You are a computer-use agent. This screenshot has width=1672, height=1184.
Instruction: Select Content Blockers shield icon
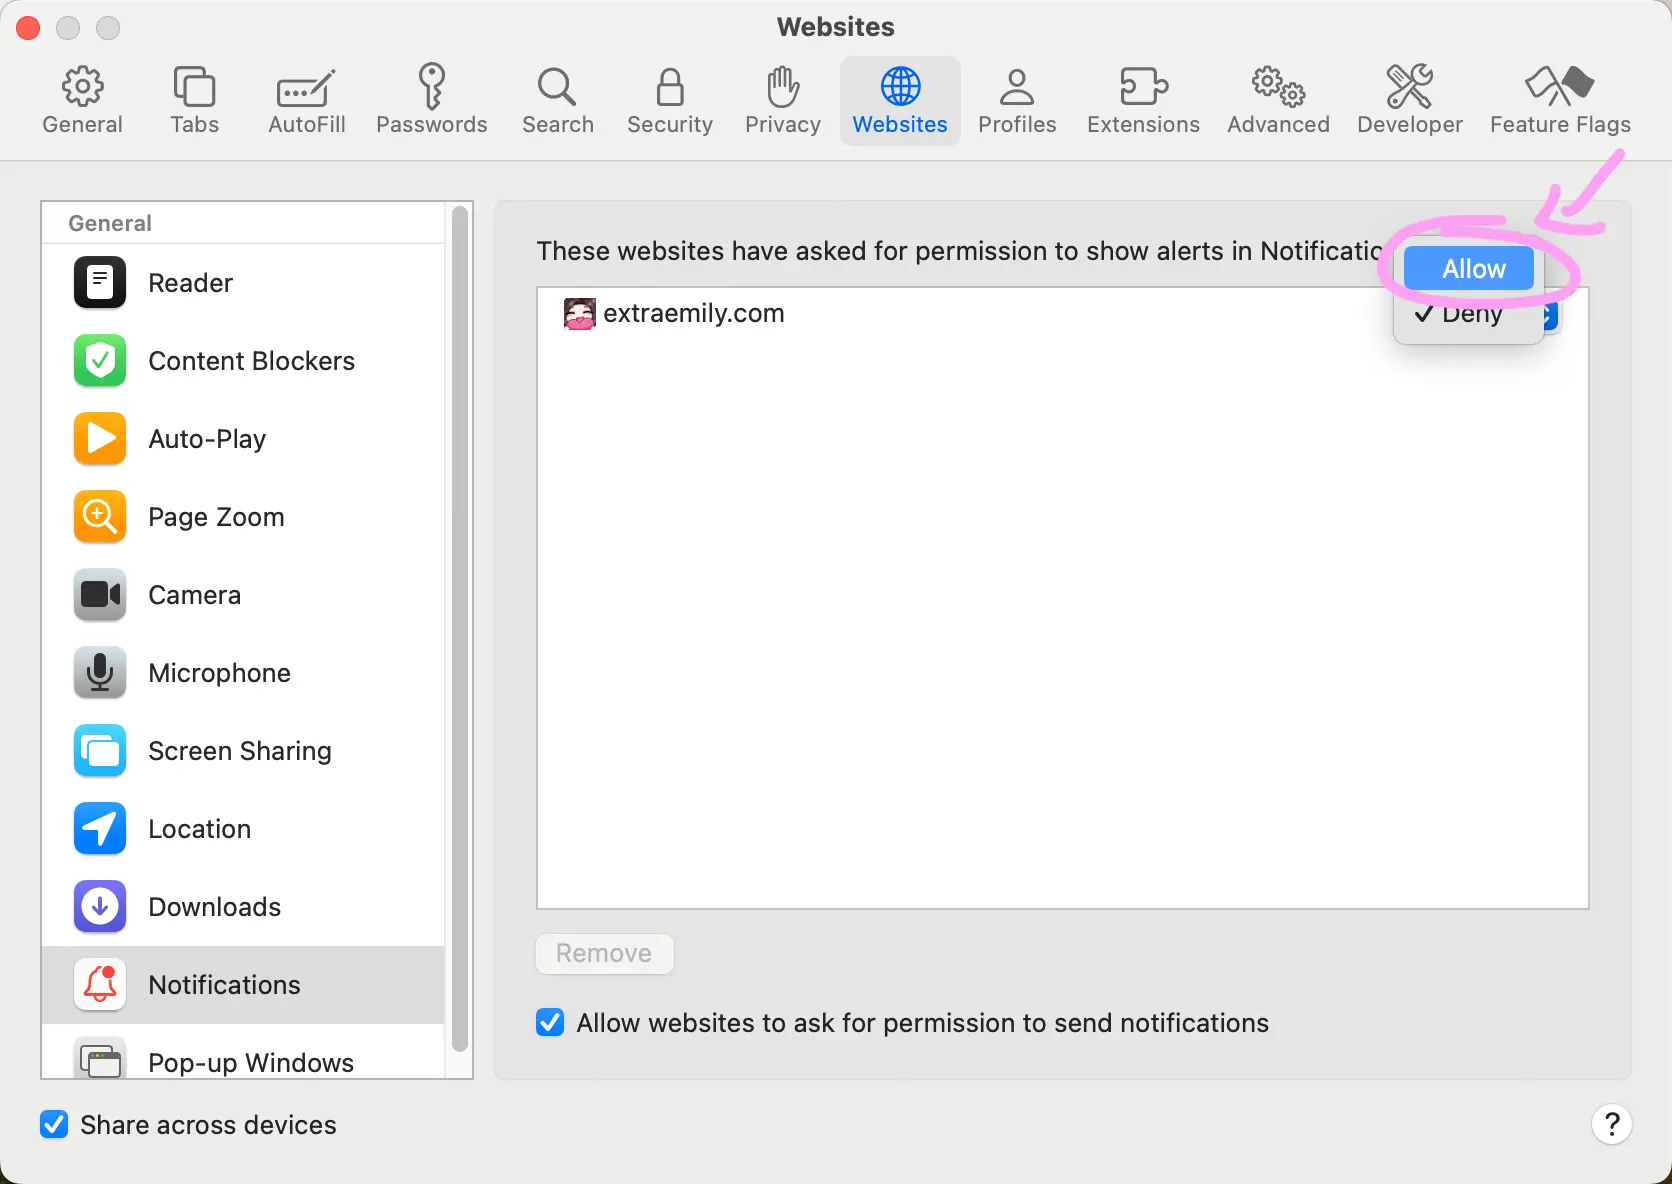click(100, 361)
